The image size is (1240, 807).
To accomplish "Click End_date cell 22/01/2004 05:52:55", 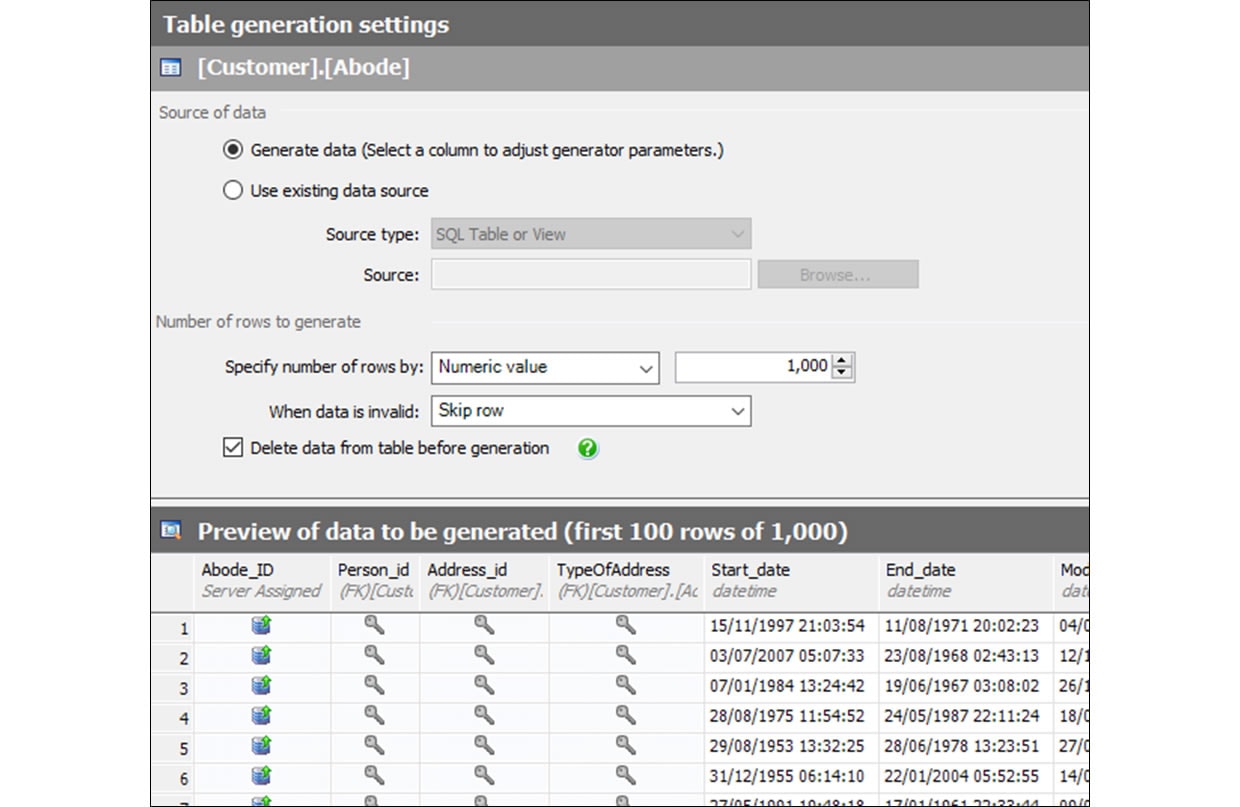I will click(x=966, y=776).
